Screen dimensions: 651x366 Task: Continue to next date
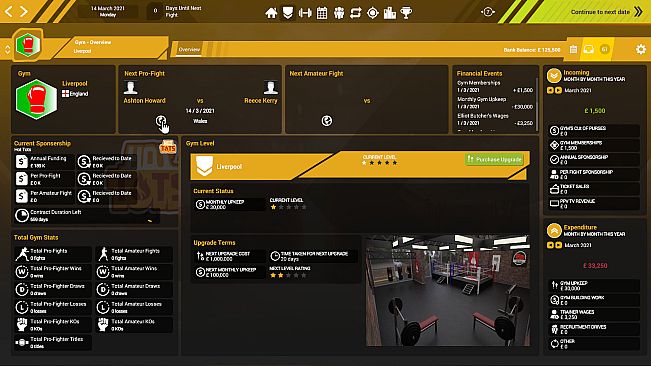tap(606, 12)
